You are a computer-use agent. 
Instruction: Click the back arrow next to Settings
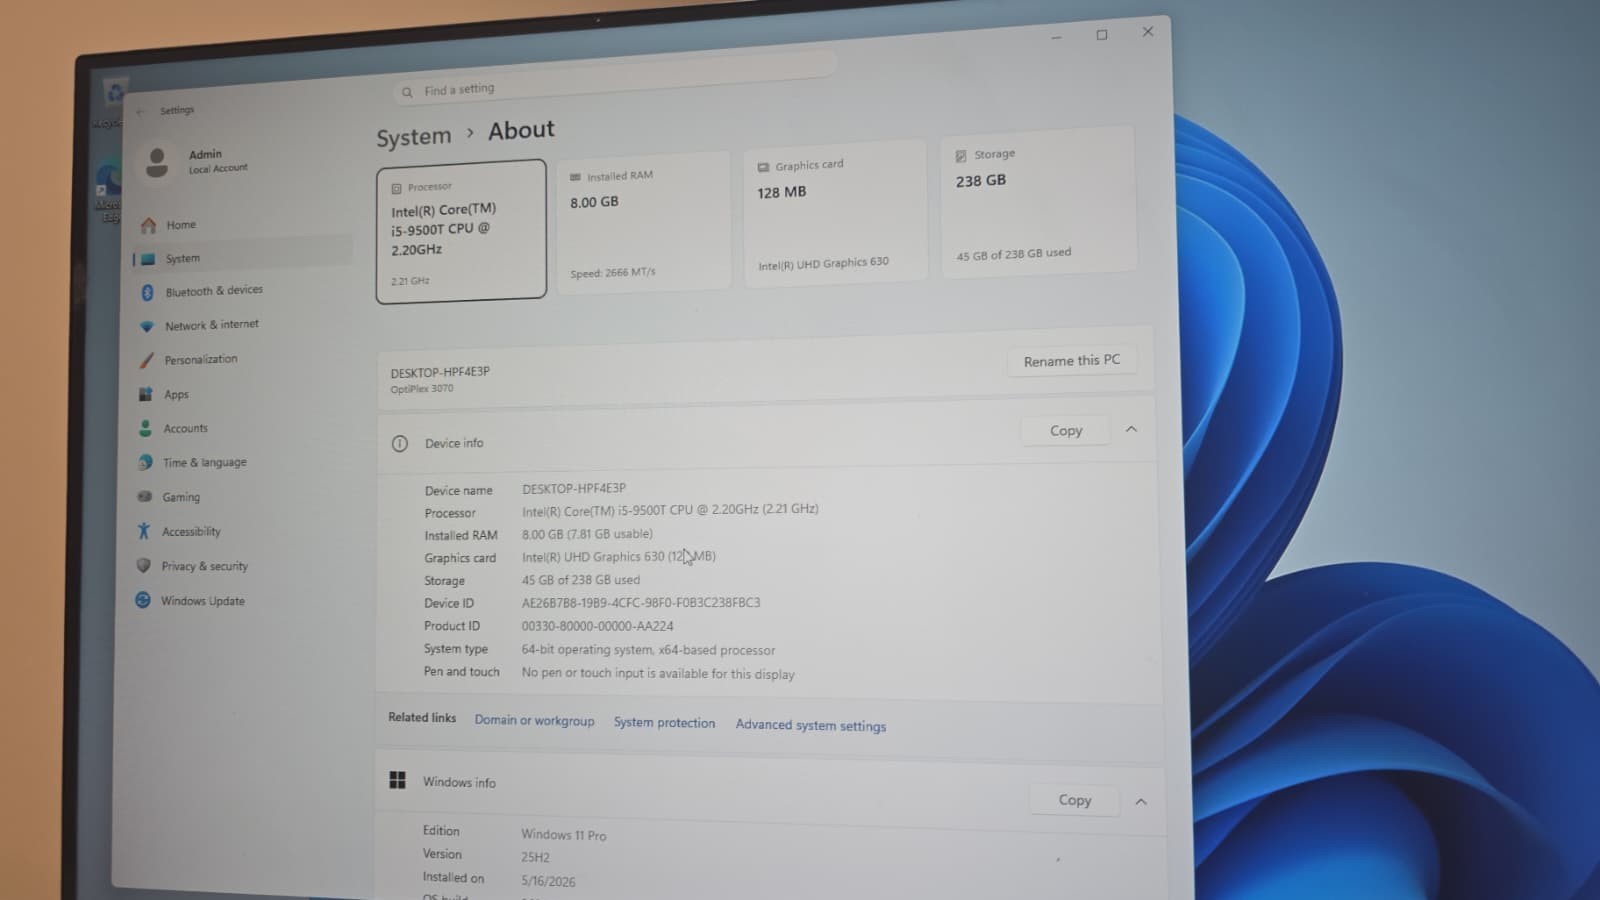[141, 112]
